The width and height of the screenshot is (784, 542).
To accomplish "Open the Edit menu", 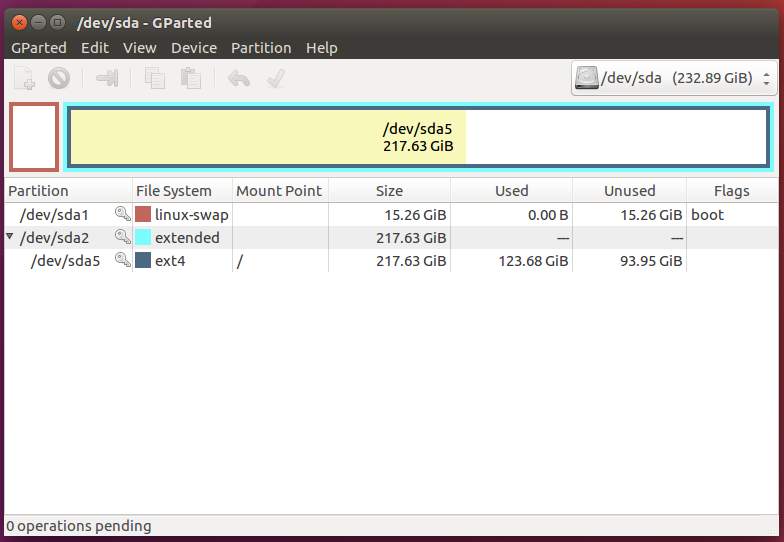I will coord(95,48).
